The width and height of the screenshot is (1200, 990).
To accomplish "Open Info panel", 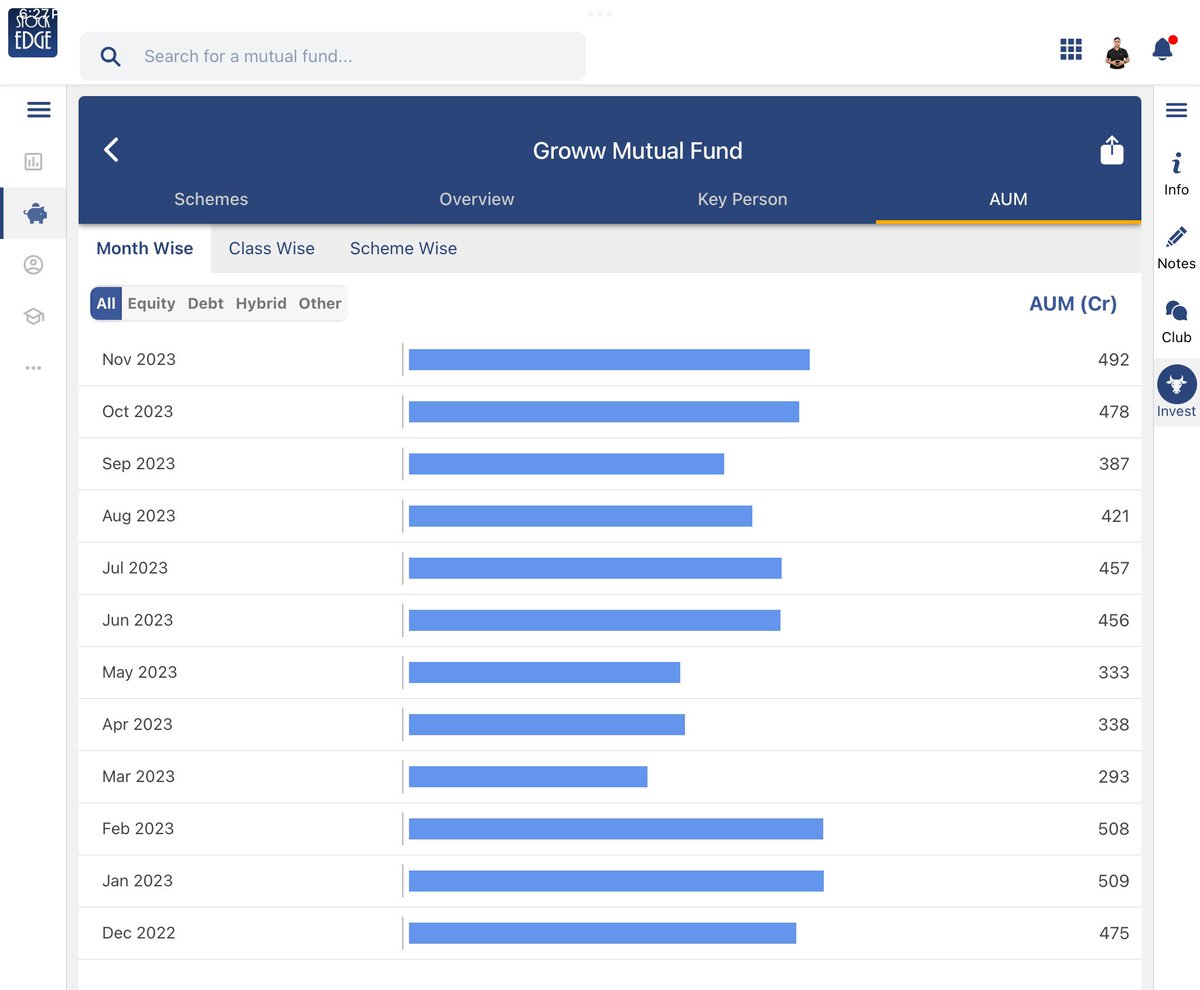I will [x=1177, y=174].
